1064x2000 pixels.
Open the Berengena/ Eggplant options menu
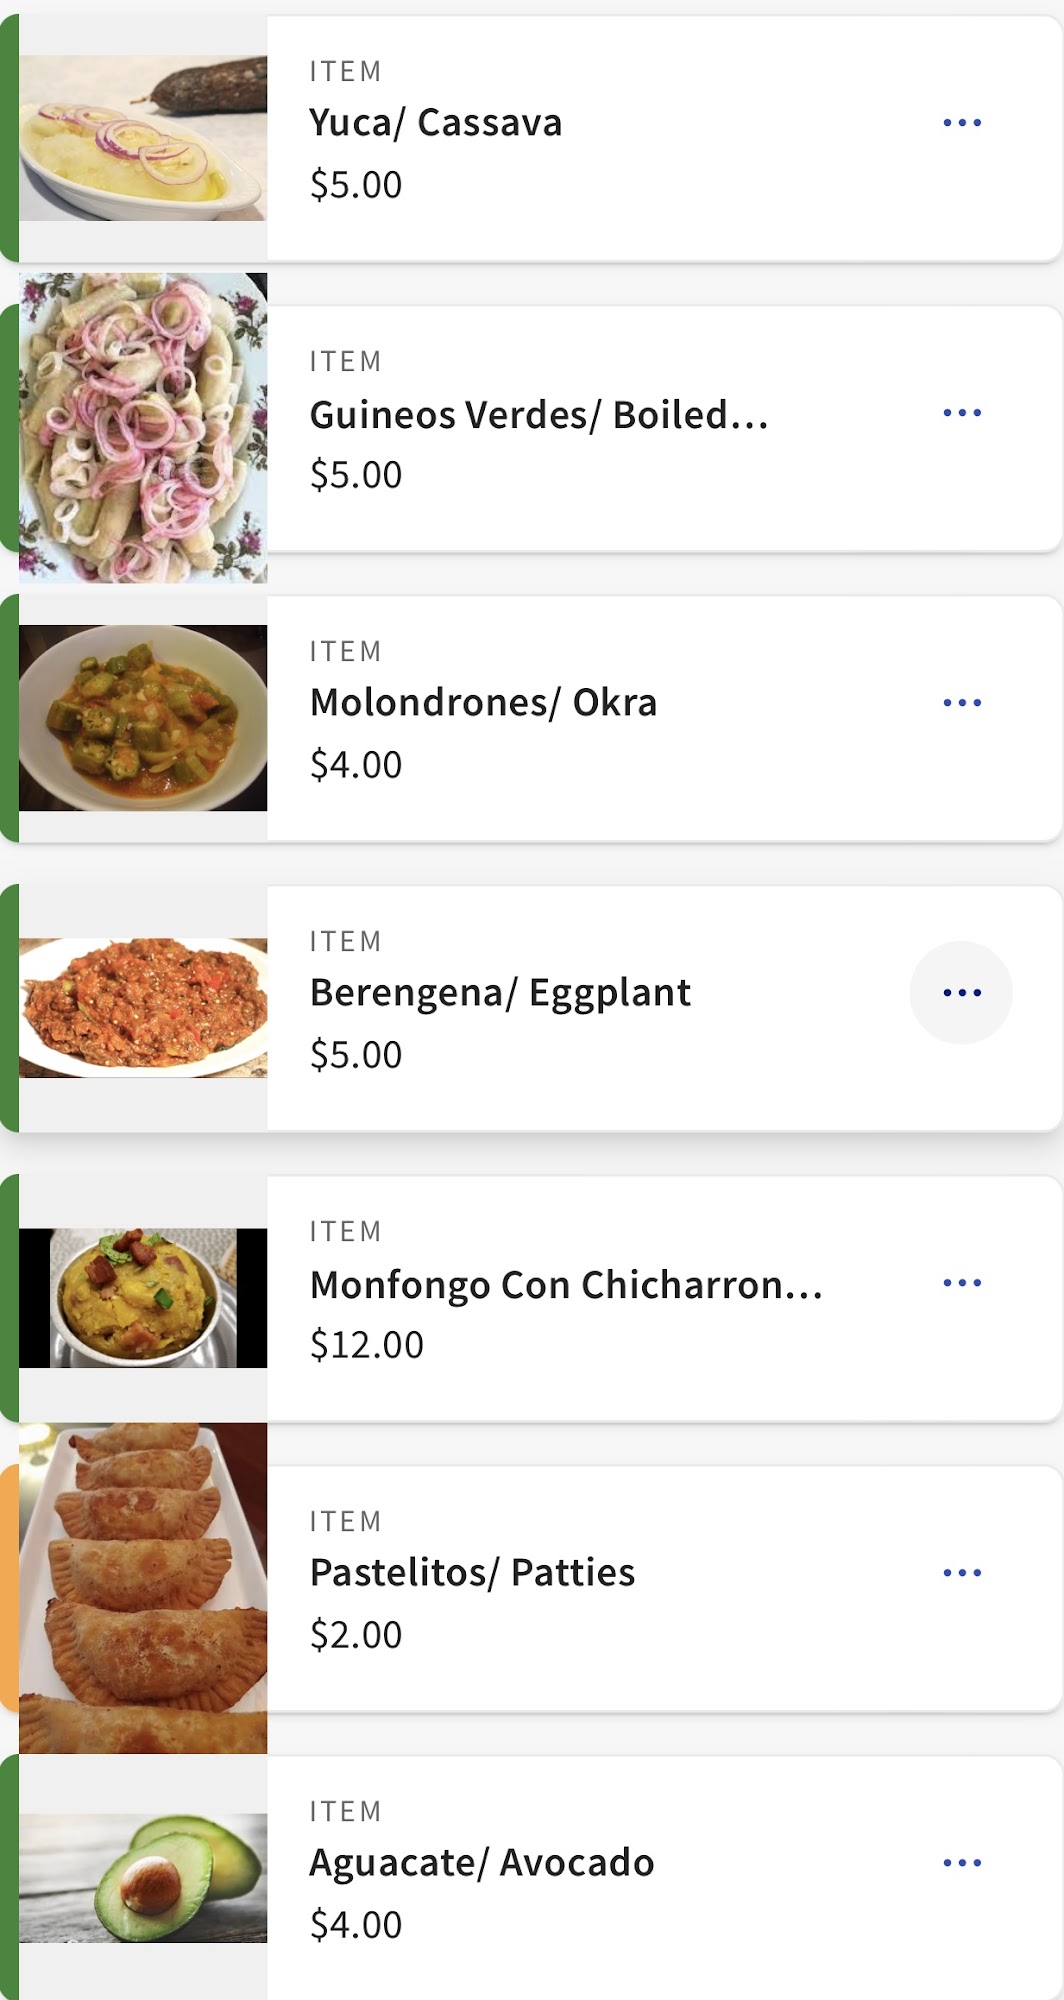(961, 993)
